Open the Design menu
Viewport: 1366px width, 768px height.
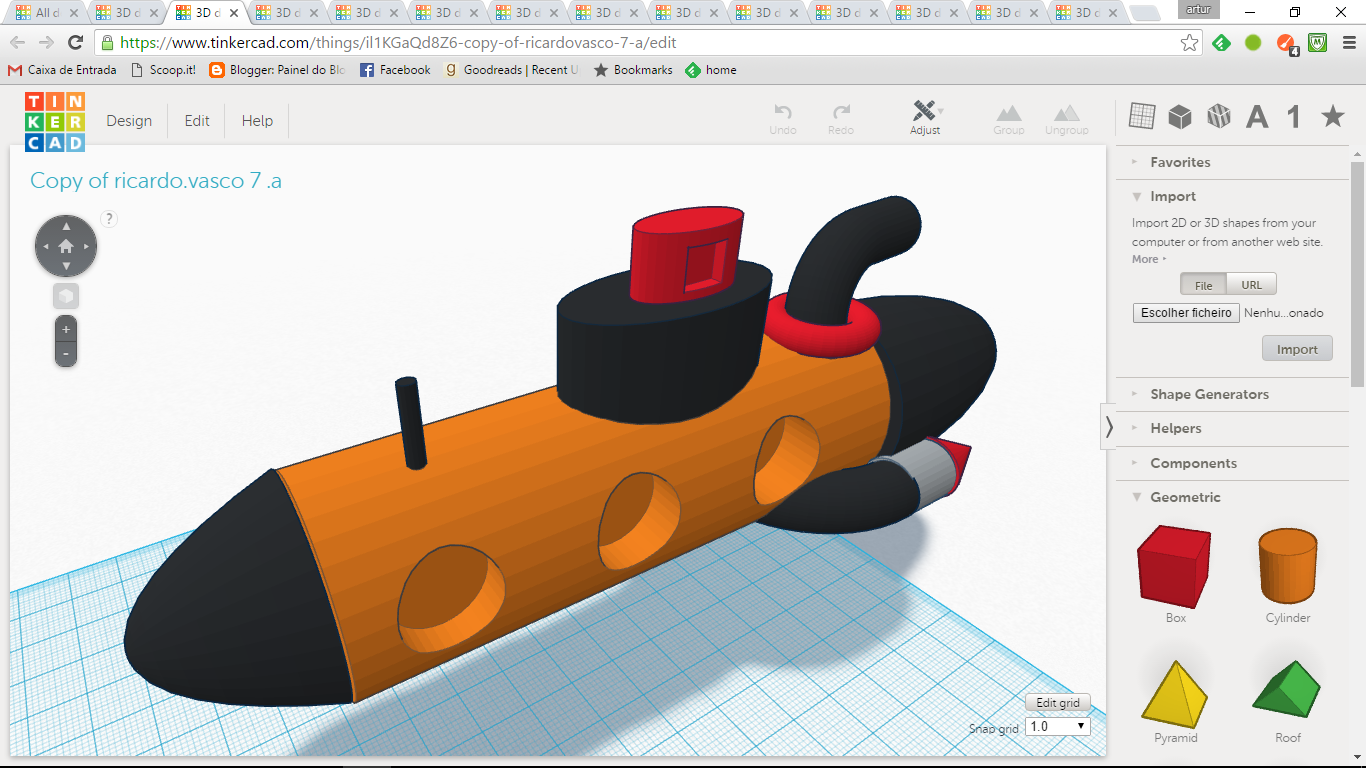coord(129,121)
